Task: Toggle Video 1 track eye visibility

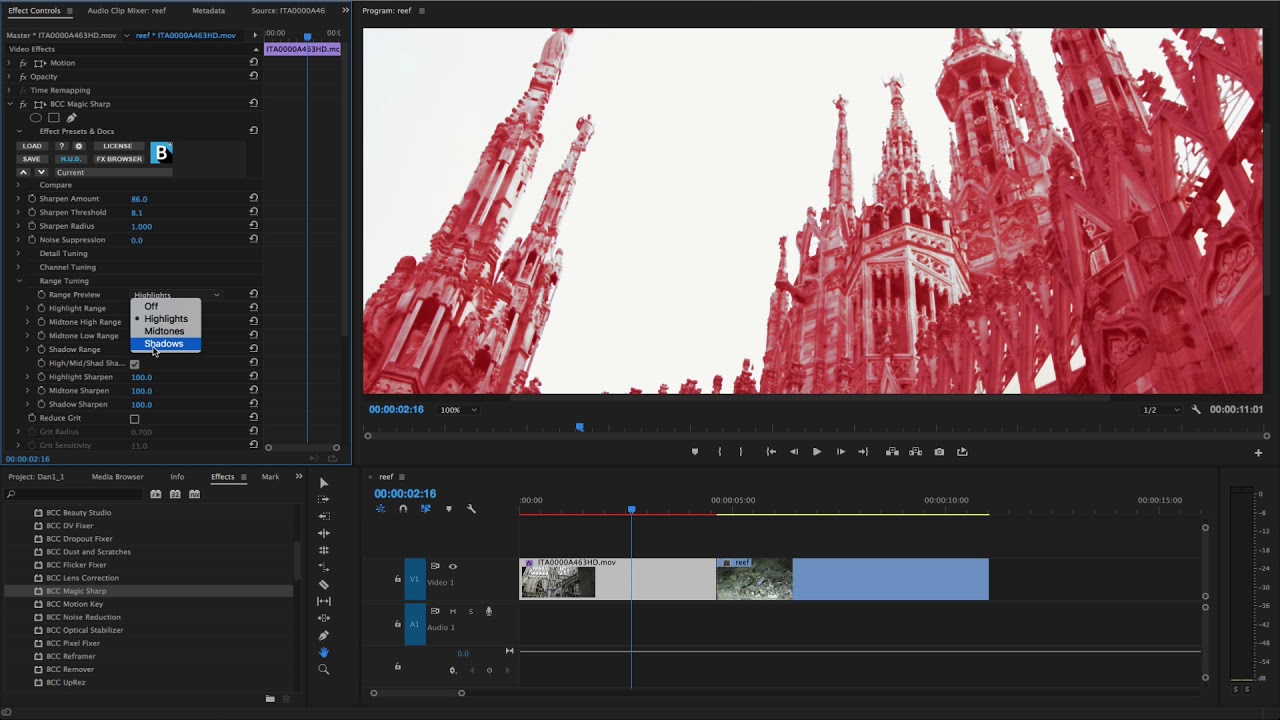Action: 452,566
